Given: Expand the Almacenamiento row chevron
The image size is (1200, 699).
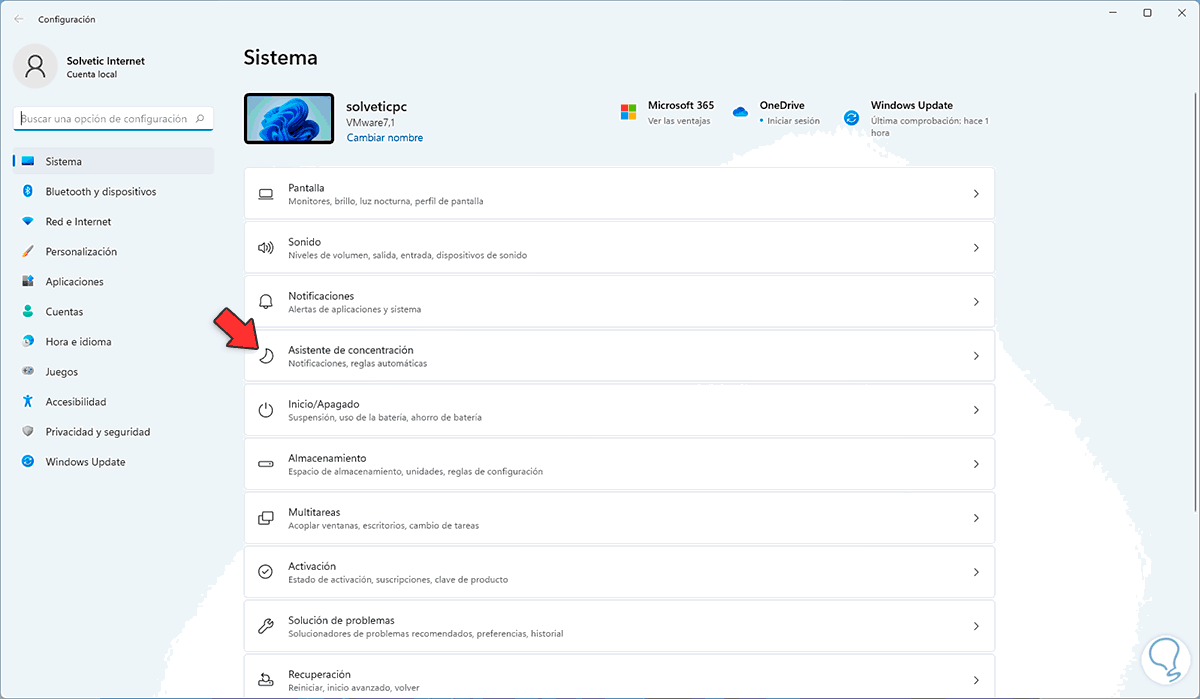Looking at the screenshot, I should pyautogui.click(x=976, y=464).
